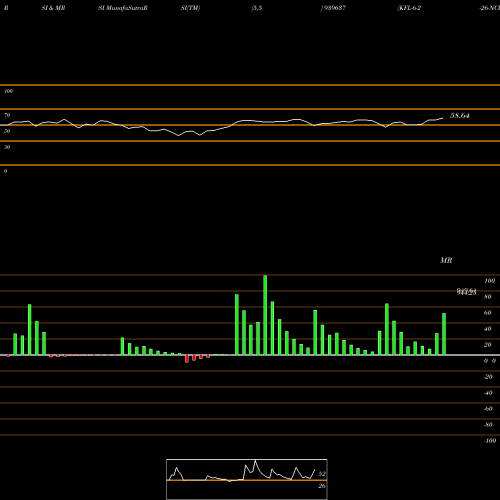Screen dimensions: 500x500
Task: Click the 'SI(TM)' header label
Action: (190, 8)
